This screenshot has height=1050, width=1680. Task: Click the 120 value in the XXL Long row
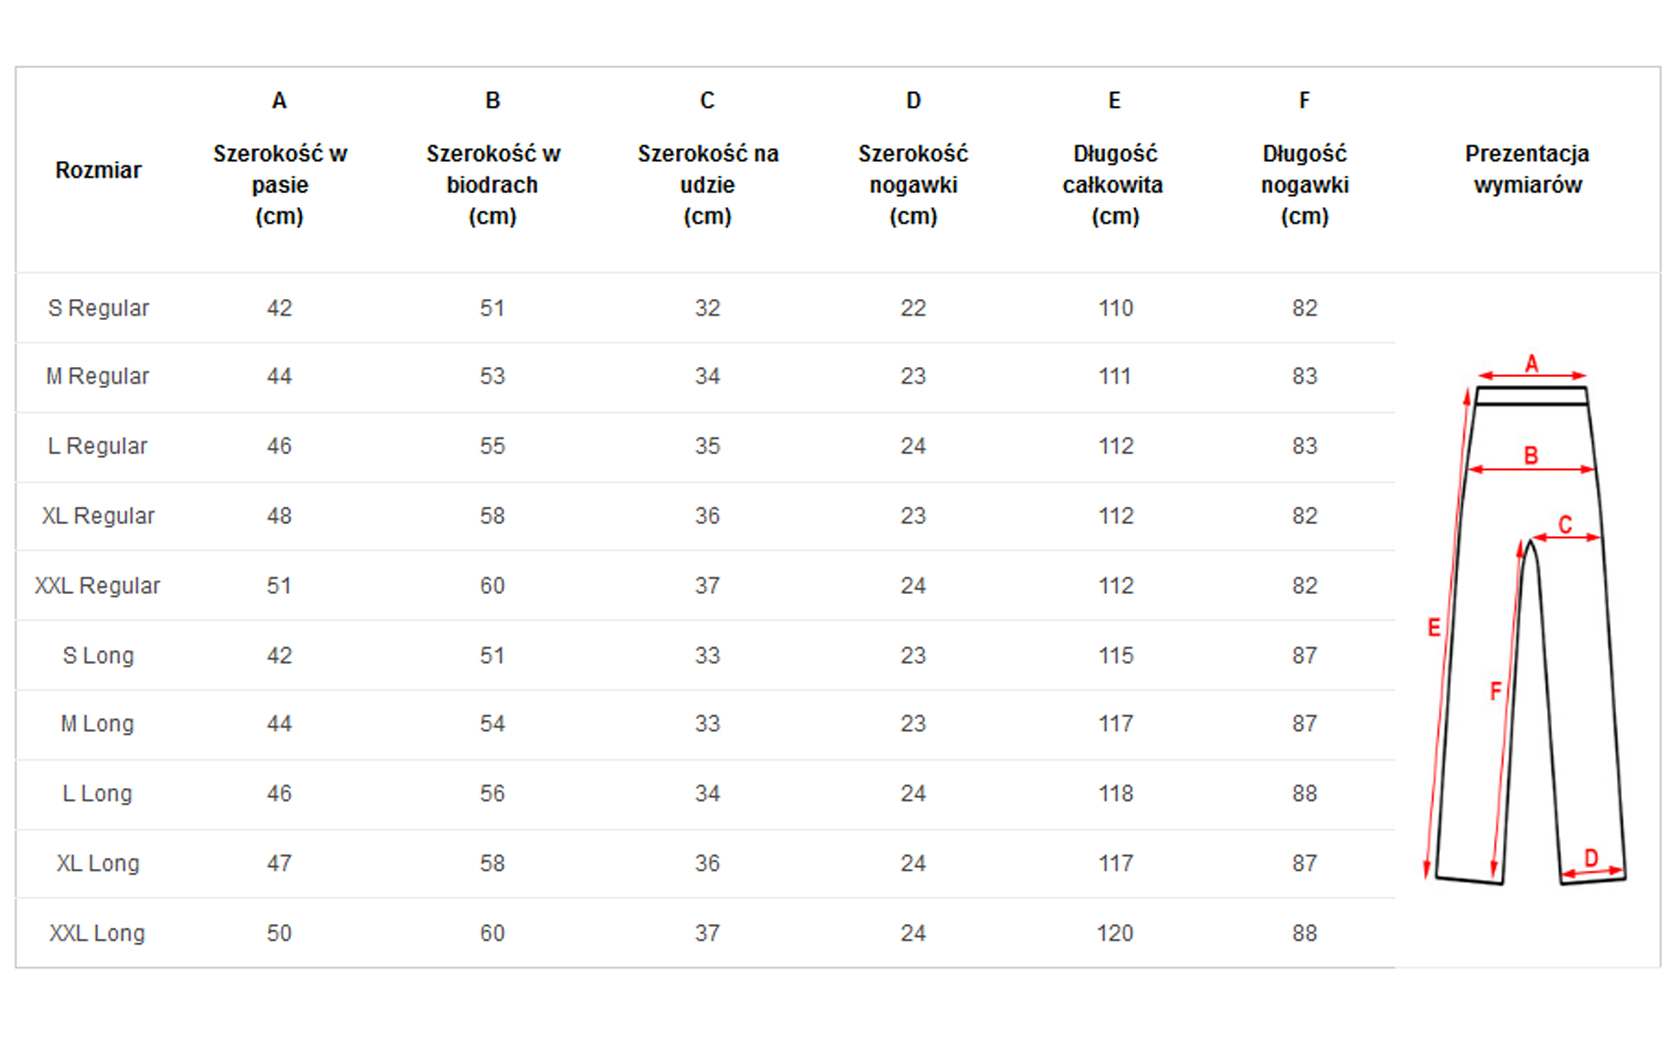(1115, 933)
